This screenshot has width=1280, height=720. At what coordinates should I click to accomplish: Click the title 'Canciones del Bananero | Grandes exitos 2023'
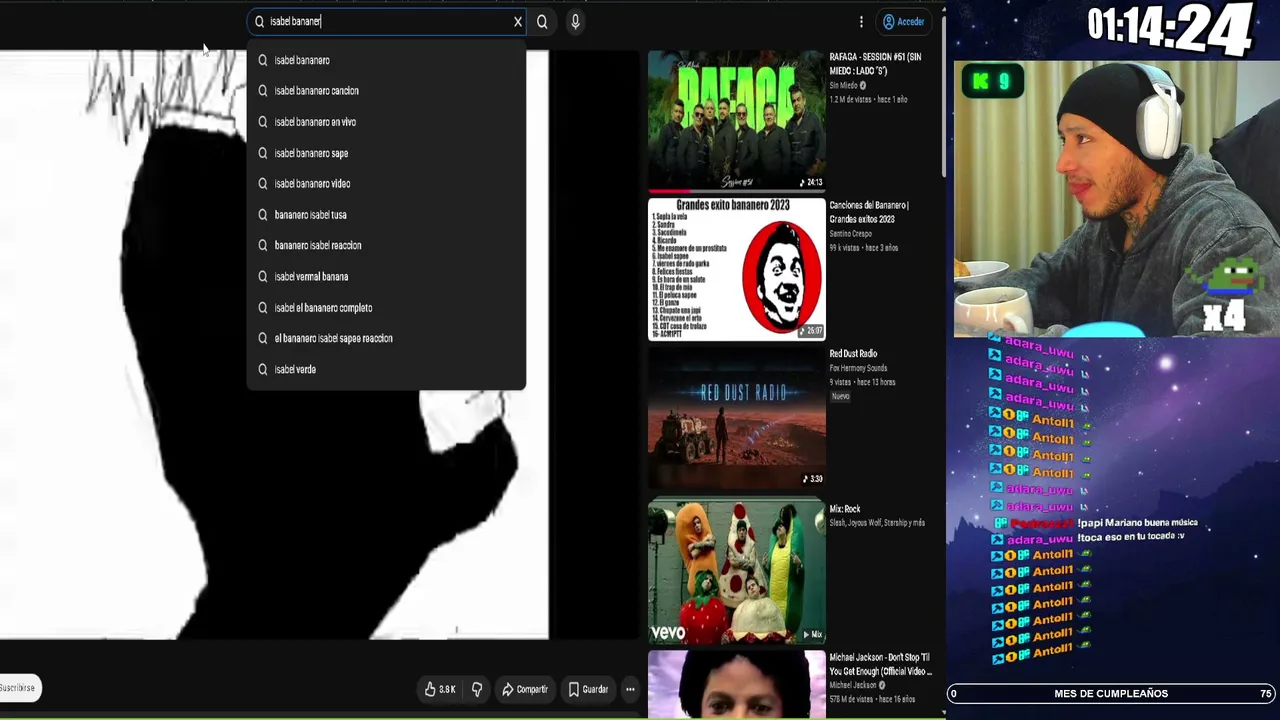coord(869,212)
